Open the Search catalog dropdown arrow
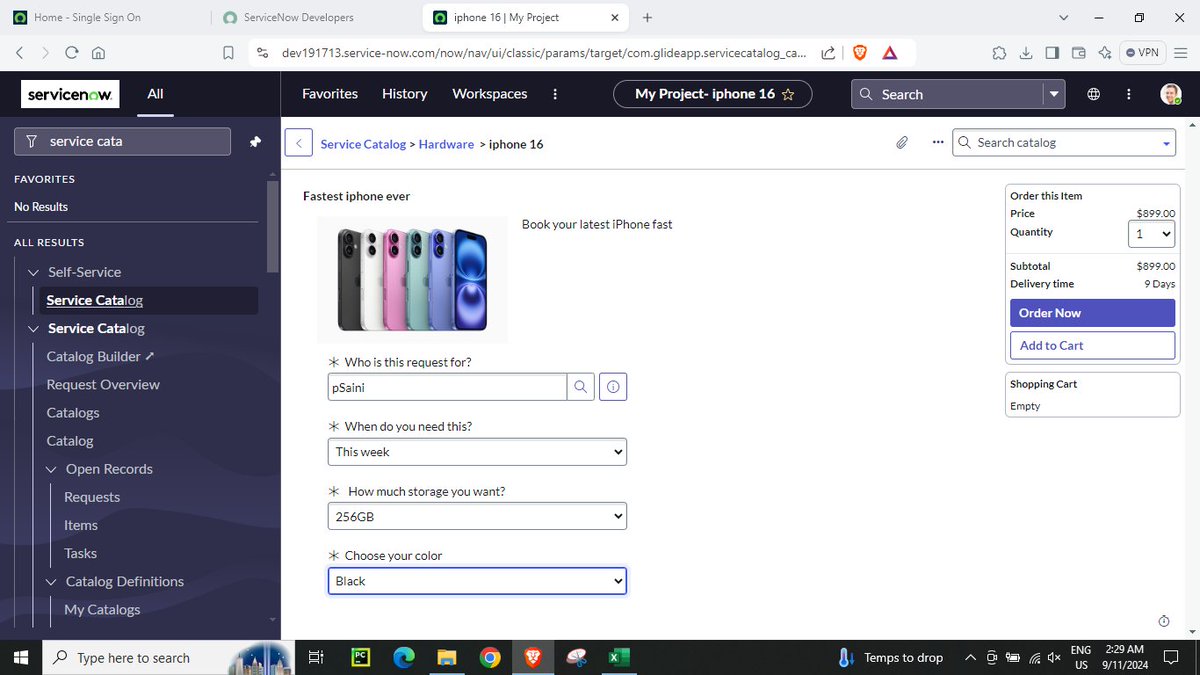1200x675 pixels. pyautogui.click(x=1166, y=143)
